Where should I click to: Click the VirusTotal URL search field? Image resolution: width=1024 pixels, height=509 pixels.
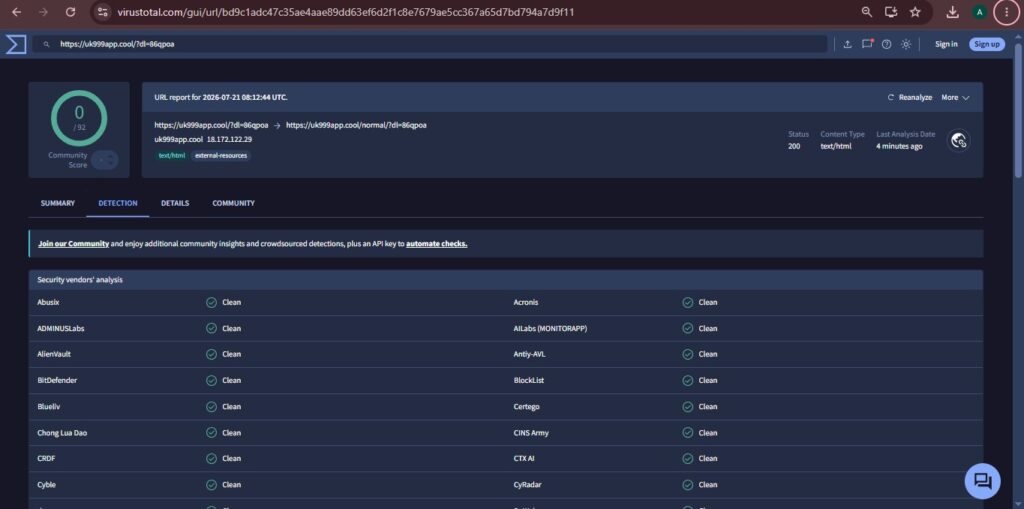(431, 44)
